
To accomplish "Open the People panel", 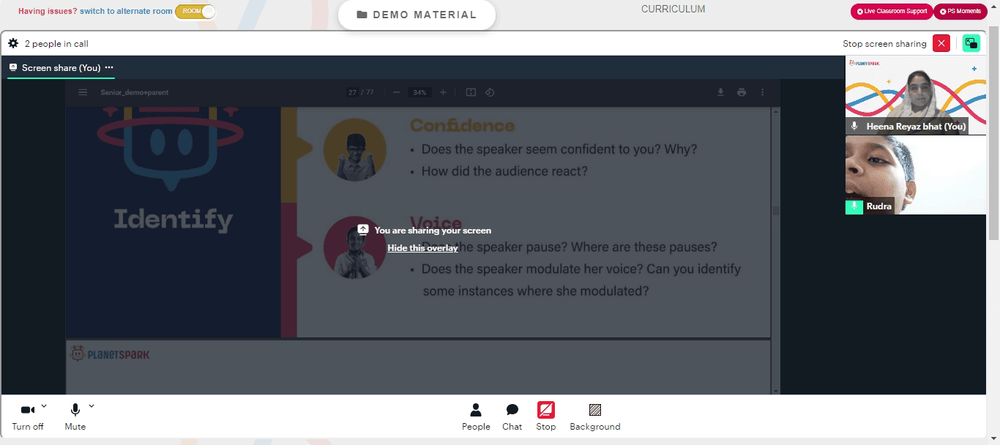I will [x=476, y=418].
